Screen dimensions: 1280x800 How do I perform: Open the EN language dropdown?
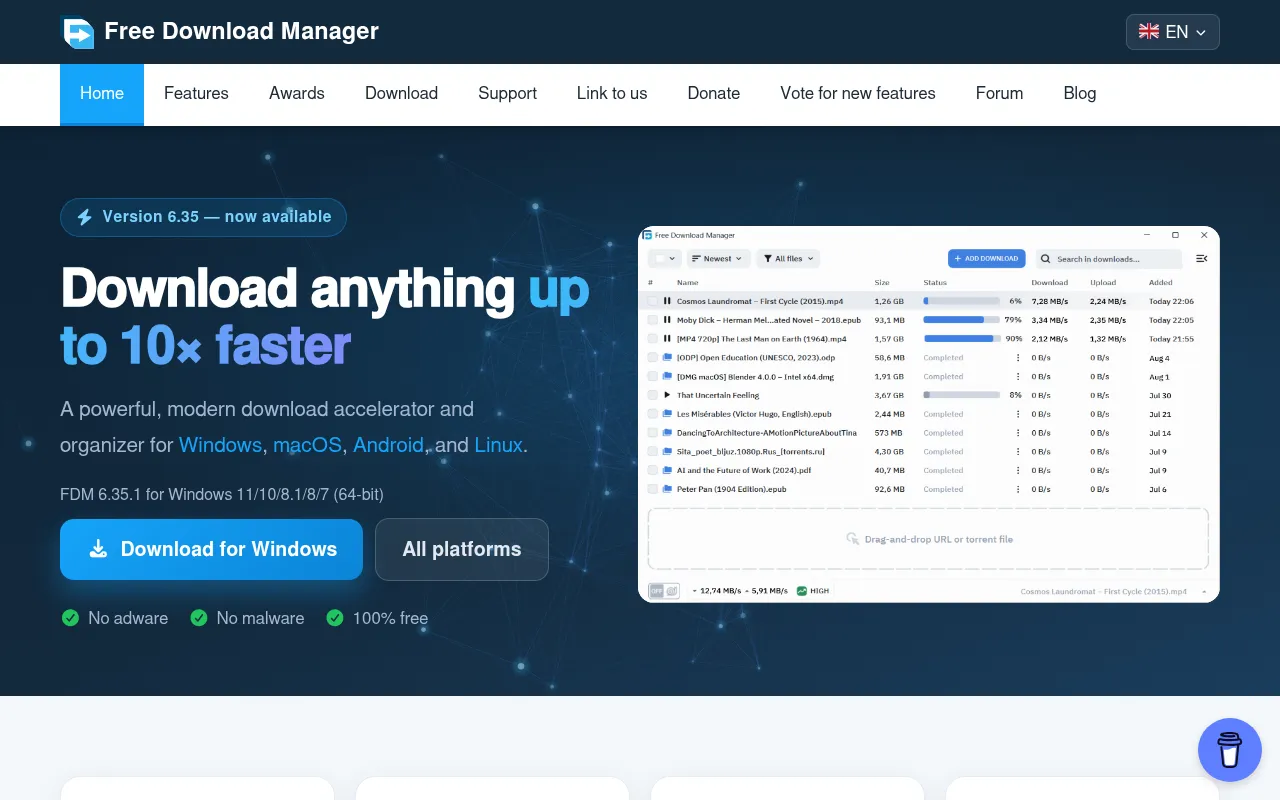(1173, 32)
